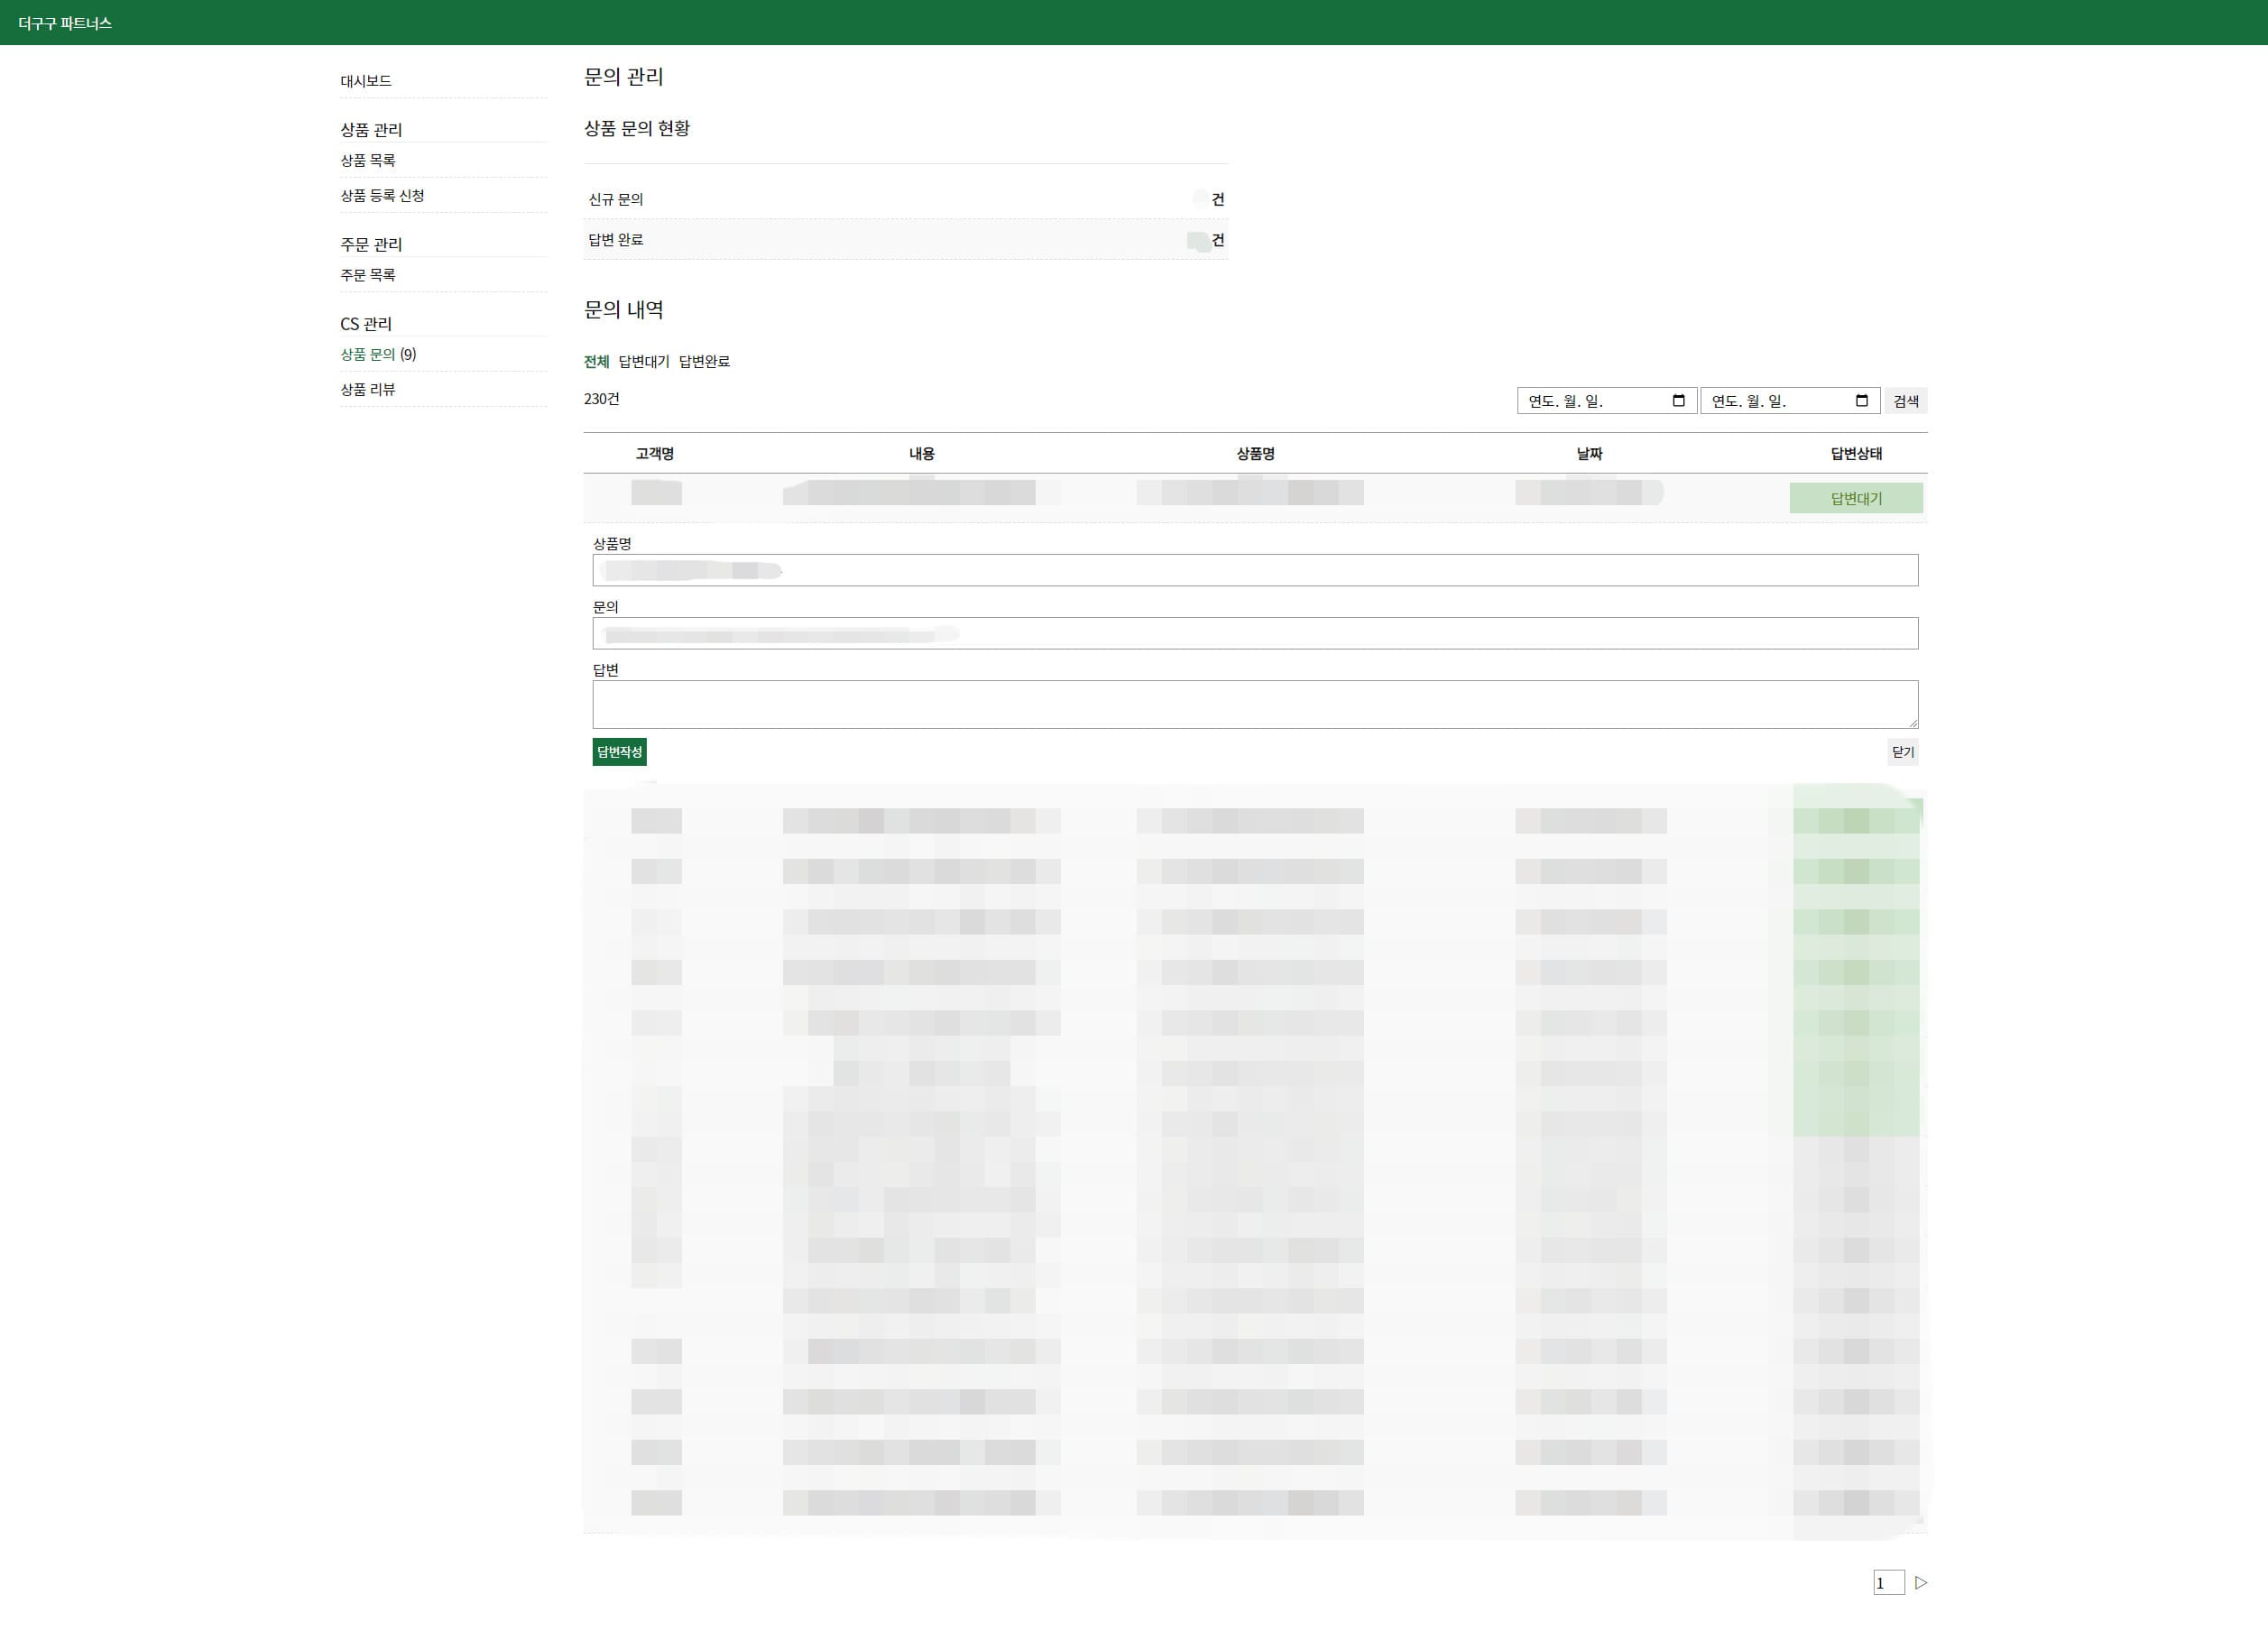
Task: Switch to the 답변대기 filter tab
Action: coord(643,362)
